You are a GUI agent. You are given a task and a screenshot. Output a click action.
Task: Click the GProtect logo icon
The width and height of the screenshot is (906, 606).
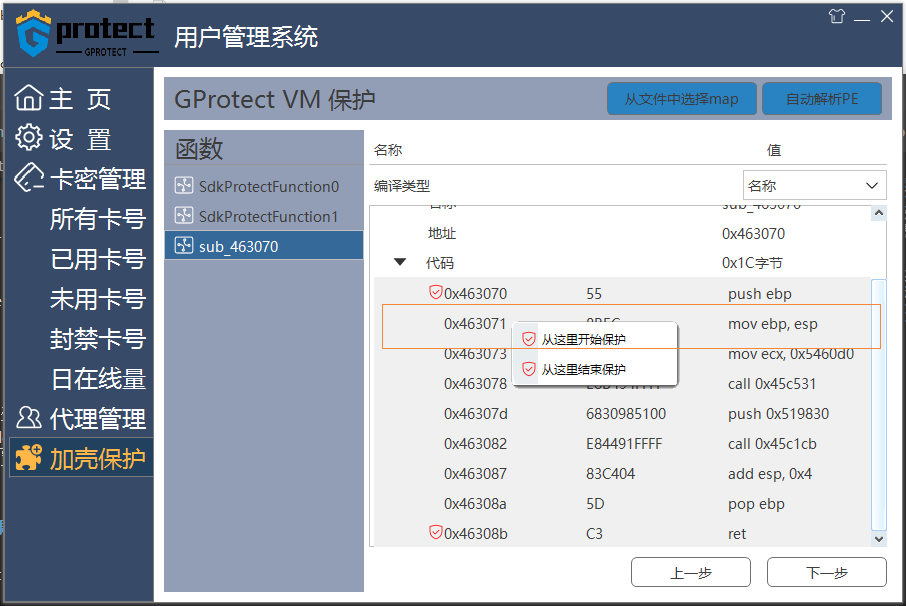click(x=34, y=33)
